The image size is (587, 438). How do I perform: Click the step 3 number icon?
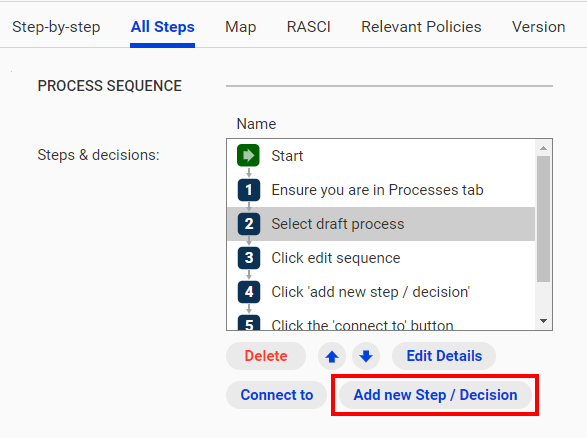pos(249,258)
